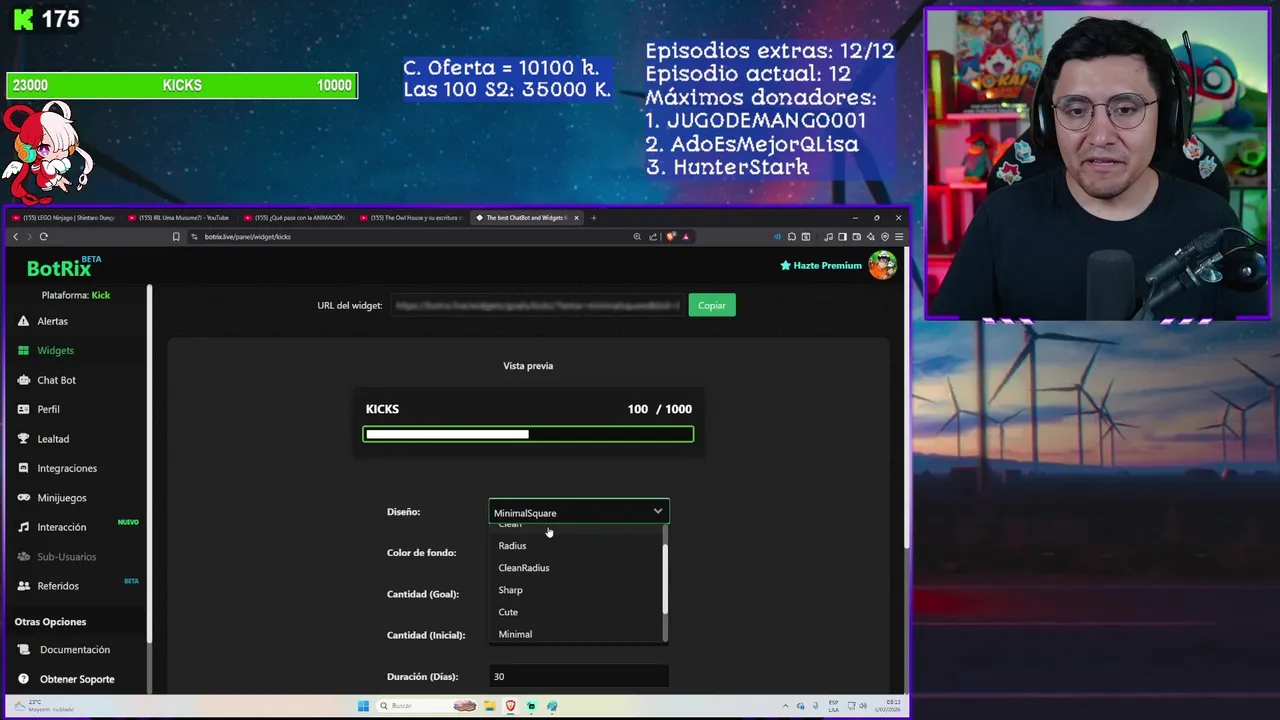Click the browser back arrow
This screenshot has width=1280, height=720.
pyautogui.click(x=15, y=237)
